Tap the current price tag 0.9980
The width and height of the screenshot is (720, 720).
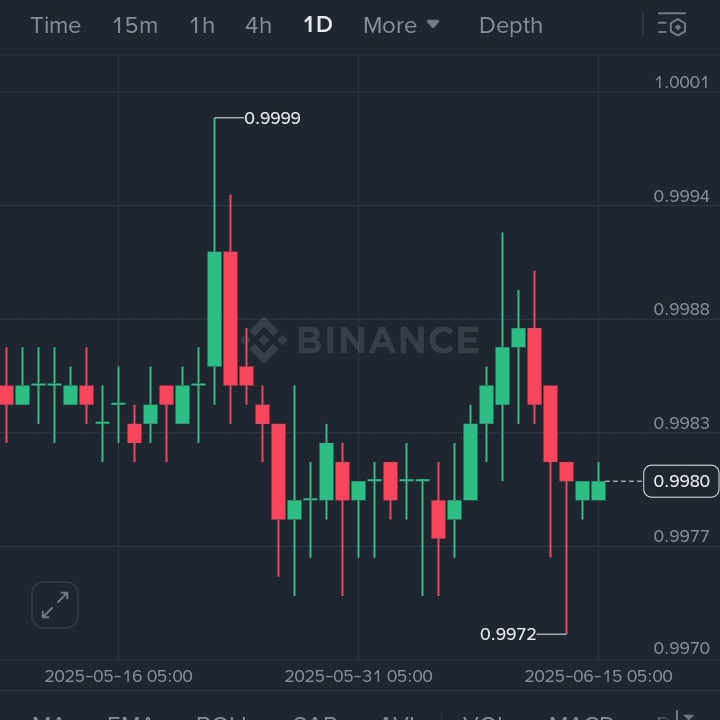681,482
